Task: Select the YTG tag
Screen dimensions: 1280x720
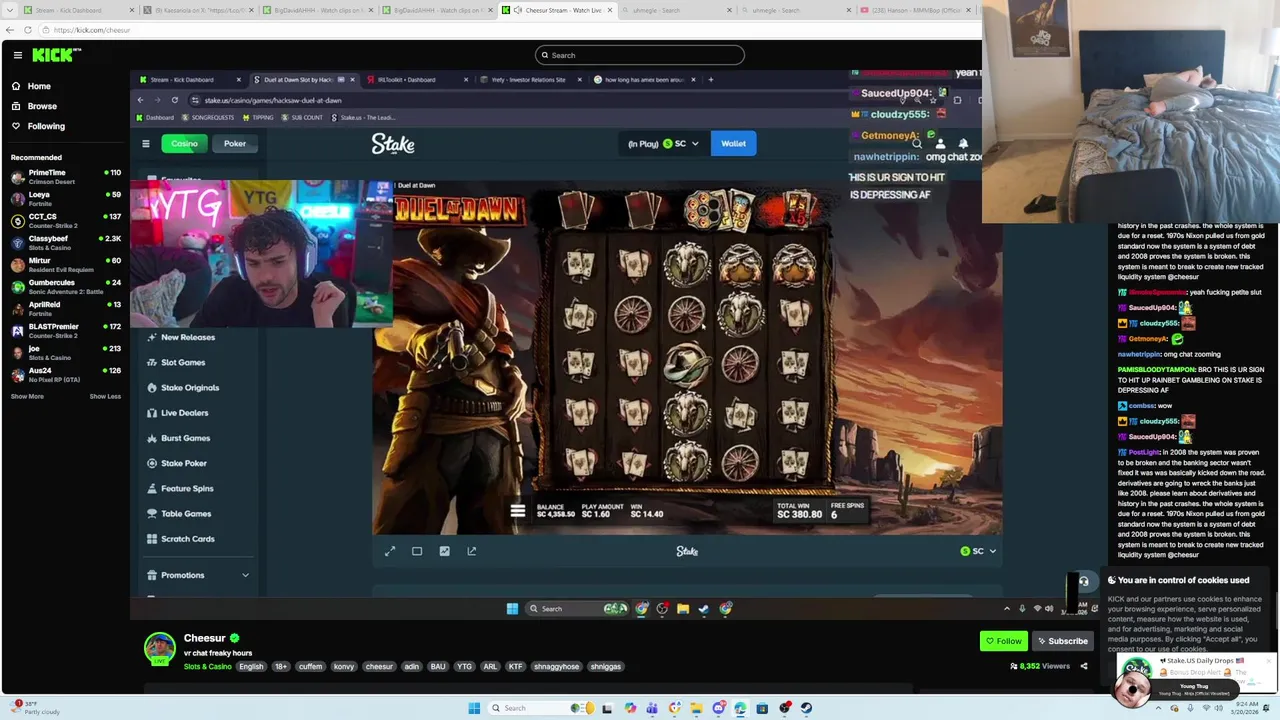Action: click(x=464, y=666)
